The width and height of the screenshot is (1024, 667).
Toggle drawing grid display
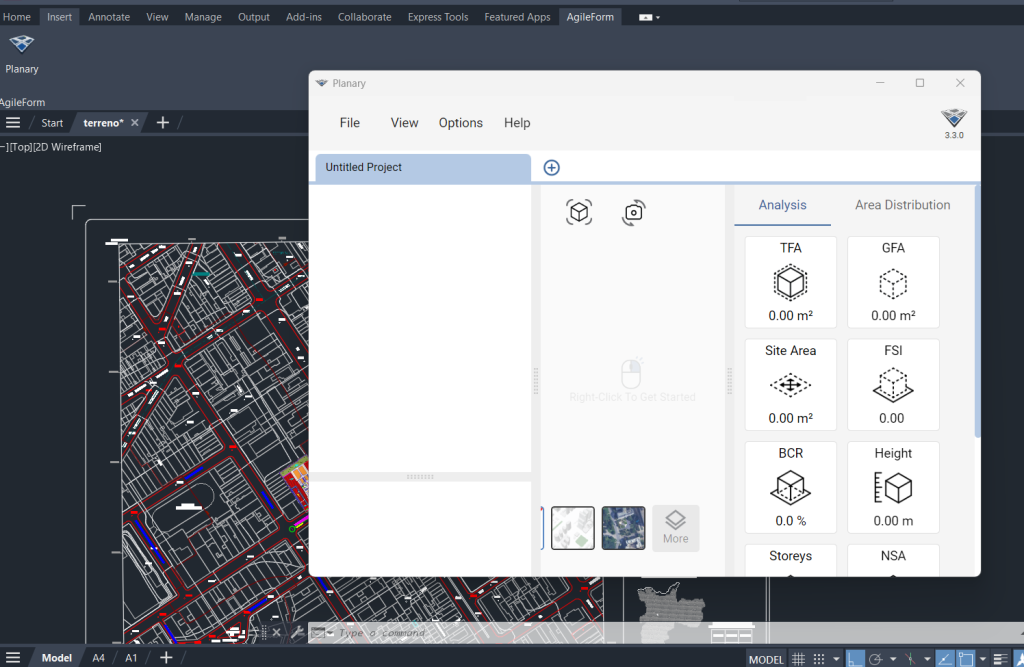click(x=798, y=659)
